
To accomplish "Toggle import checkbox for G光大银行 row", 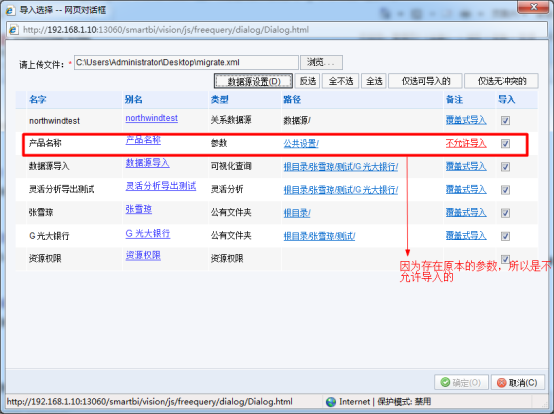I will [x=505, y=236].
